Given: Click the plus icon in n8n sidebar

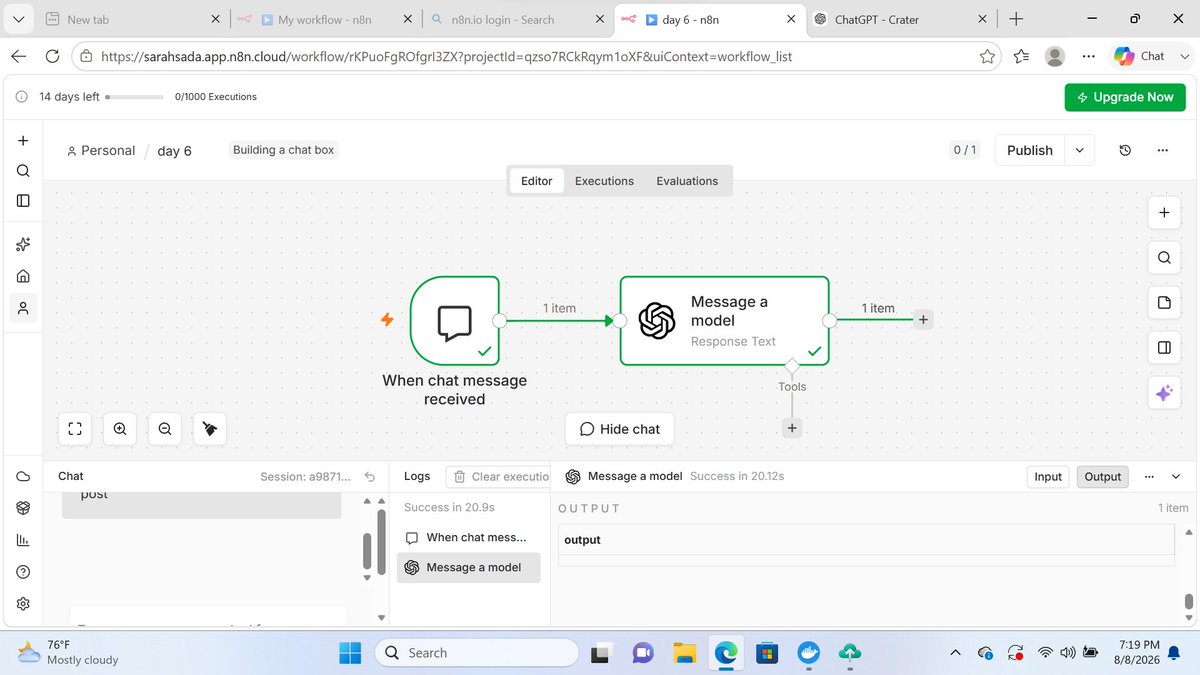Looking at the screenshot, I should (x=23, y=141).
